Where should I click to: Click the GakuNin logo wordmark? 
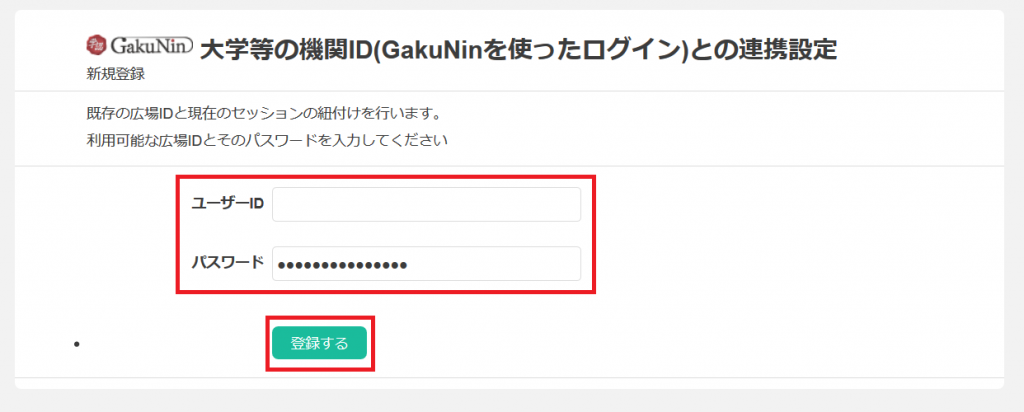pyautogui.click(x=150, y=46)
